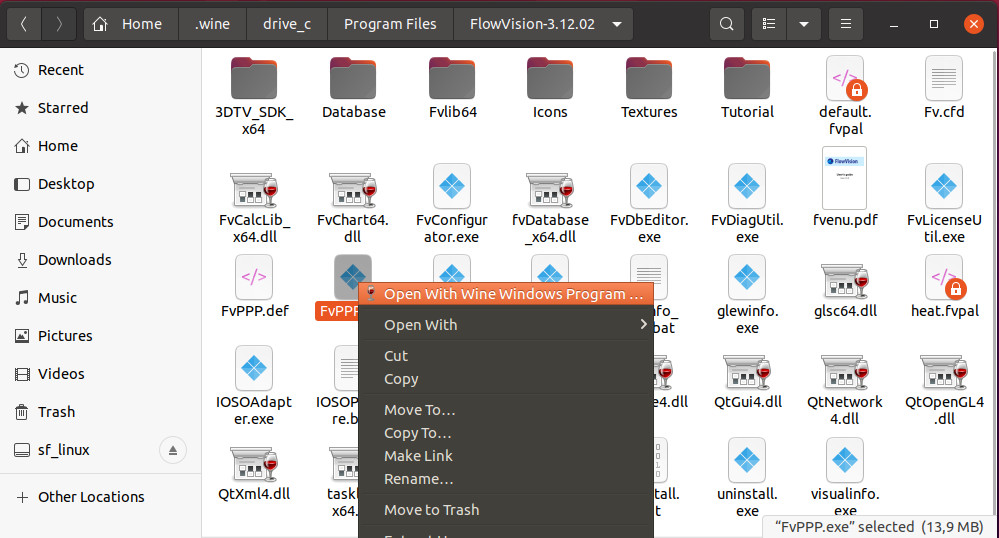Open Starred in sidebar
Image resolution: width=999 pixels, height=538 pixels.
pyautogui.click(x=101, y=108)
